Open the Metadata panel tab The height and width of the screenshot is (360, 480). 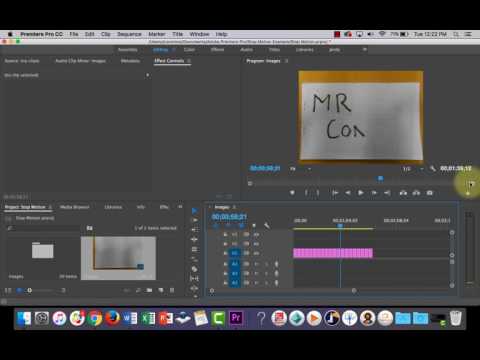pyautogui.click(x=130, y=61)
